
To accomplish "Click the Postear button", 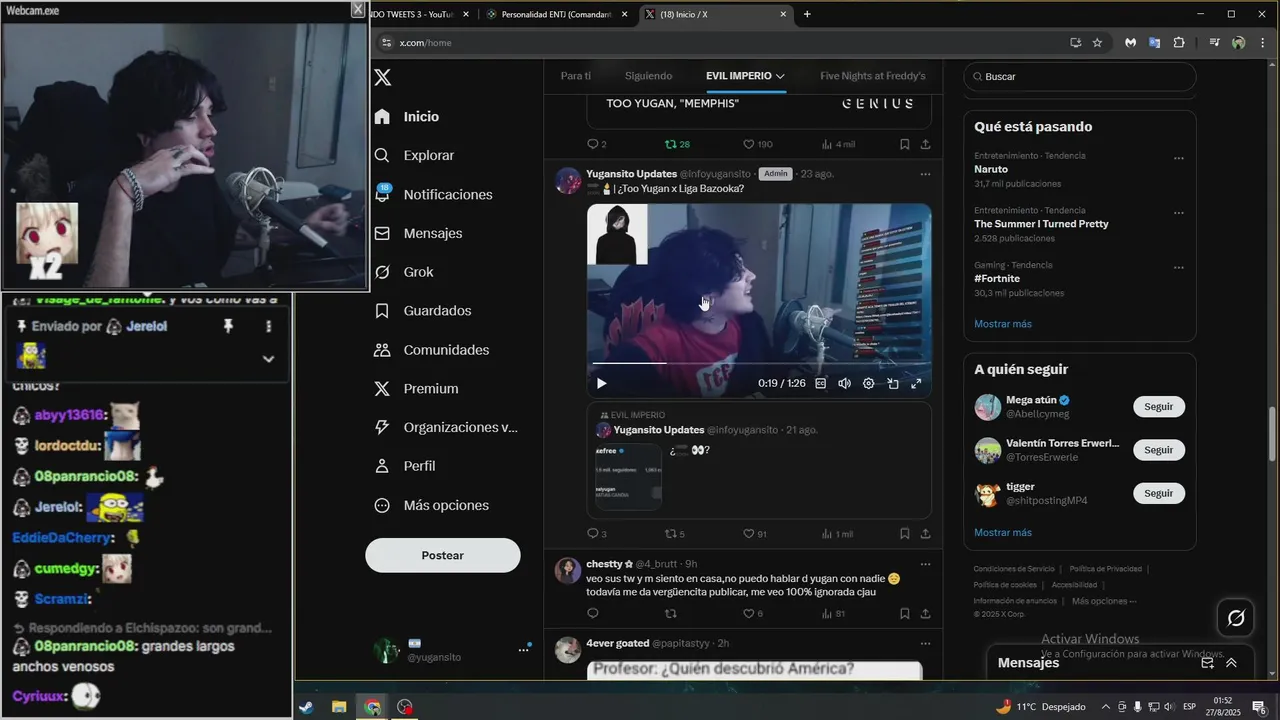I will coord(443,555).
